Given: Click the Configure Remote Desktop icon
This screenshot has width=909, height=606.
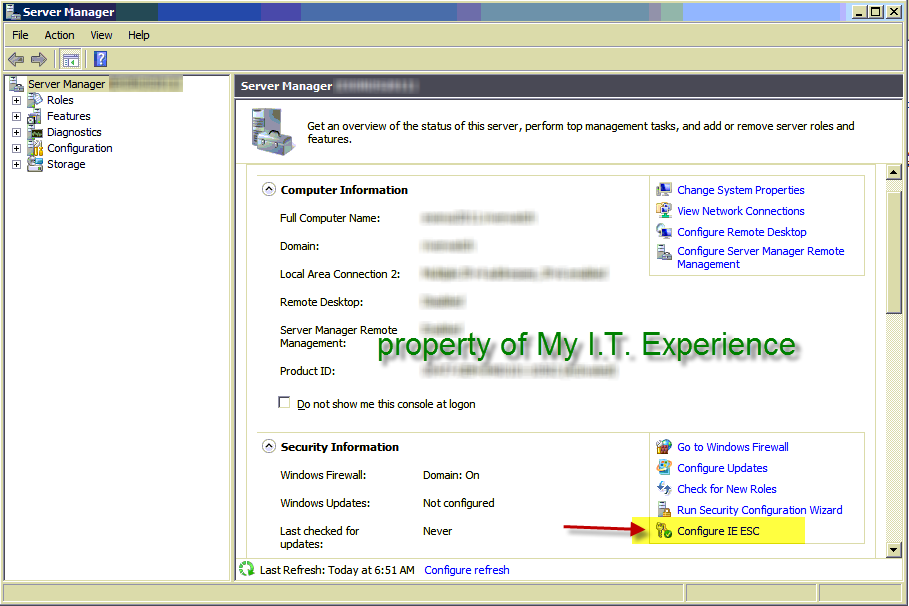Looking at the screenshot, I should (x=664, y=231).
